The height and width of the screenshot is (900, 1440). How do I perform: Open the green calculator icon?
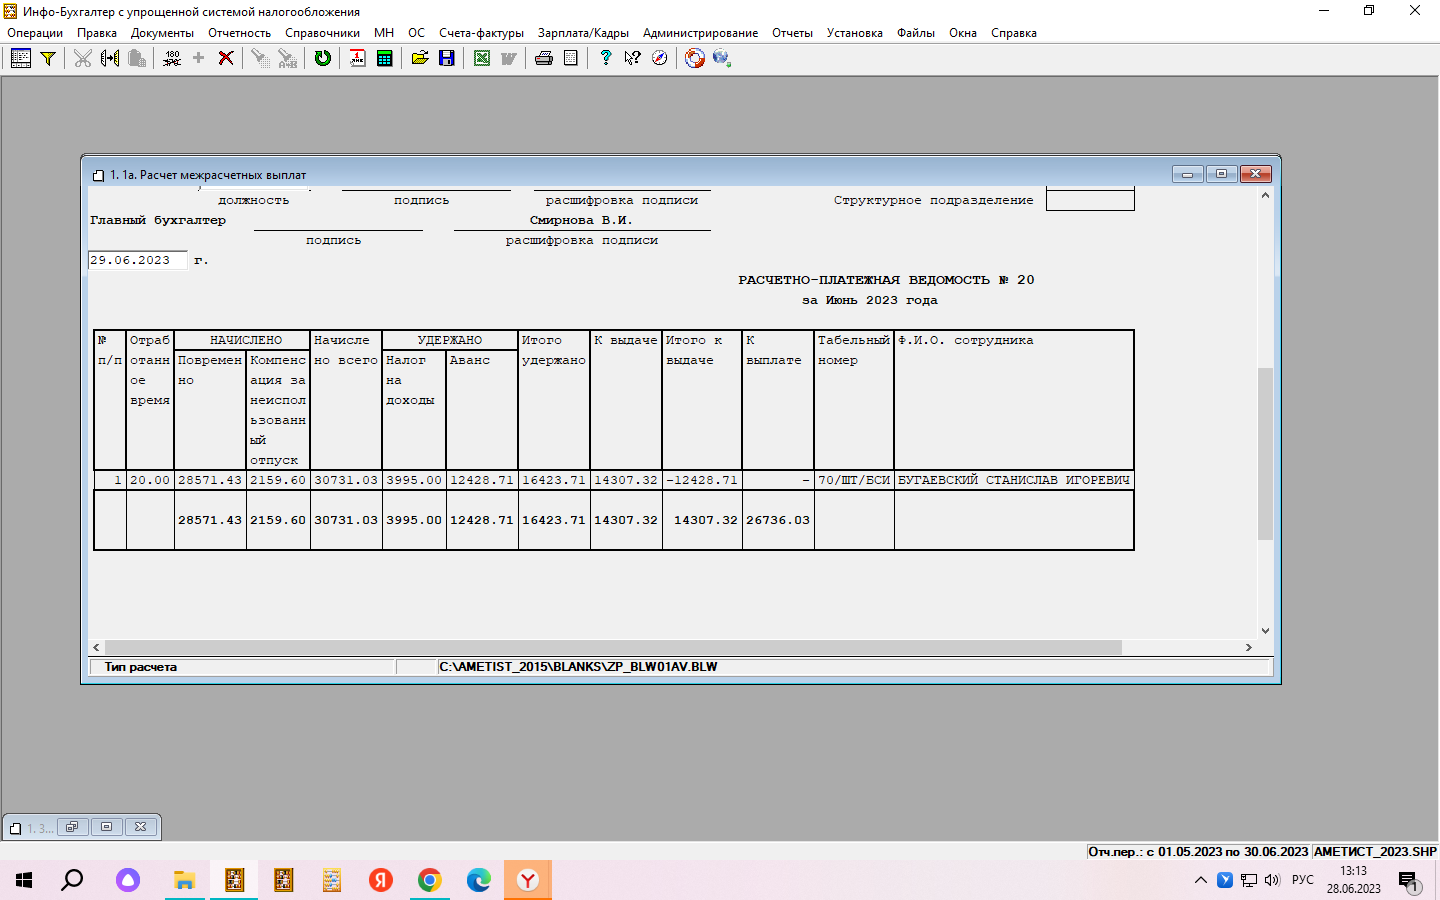click(384, 58)
